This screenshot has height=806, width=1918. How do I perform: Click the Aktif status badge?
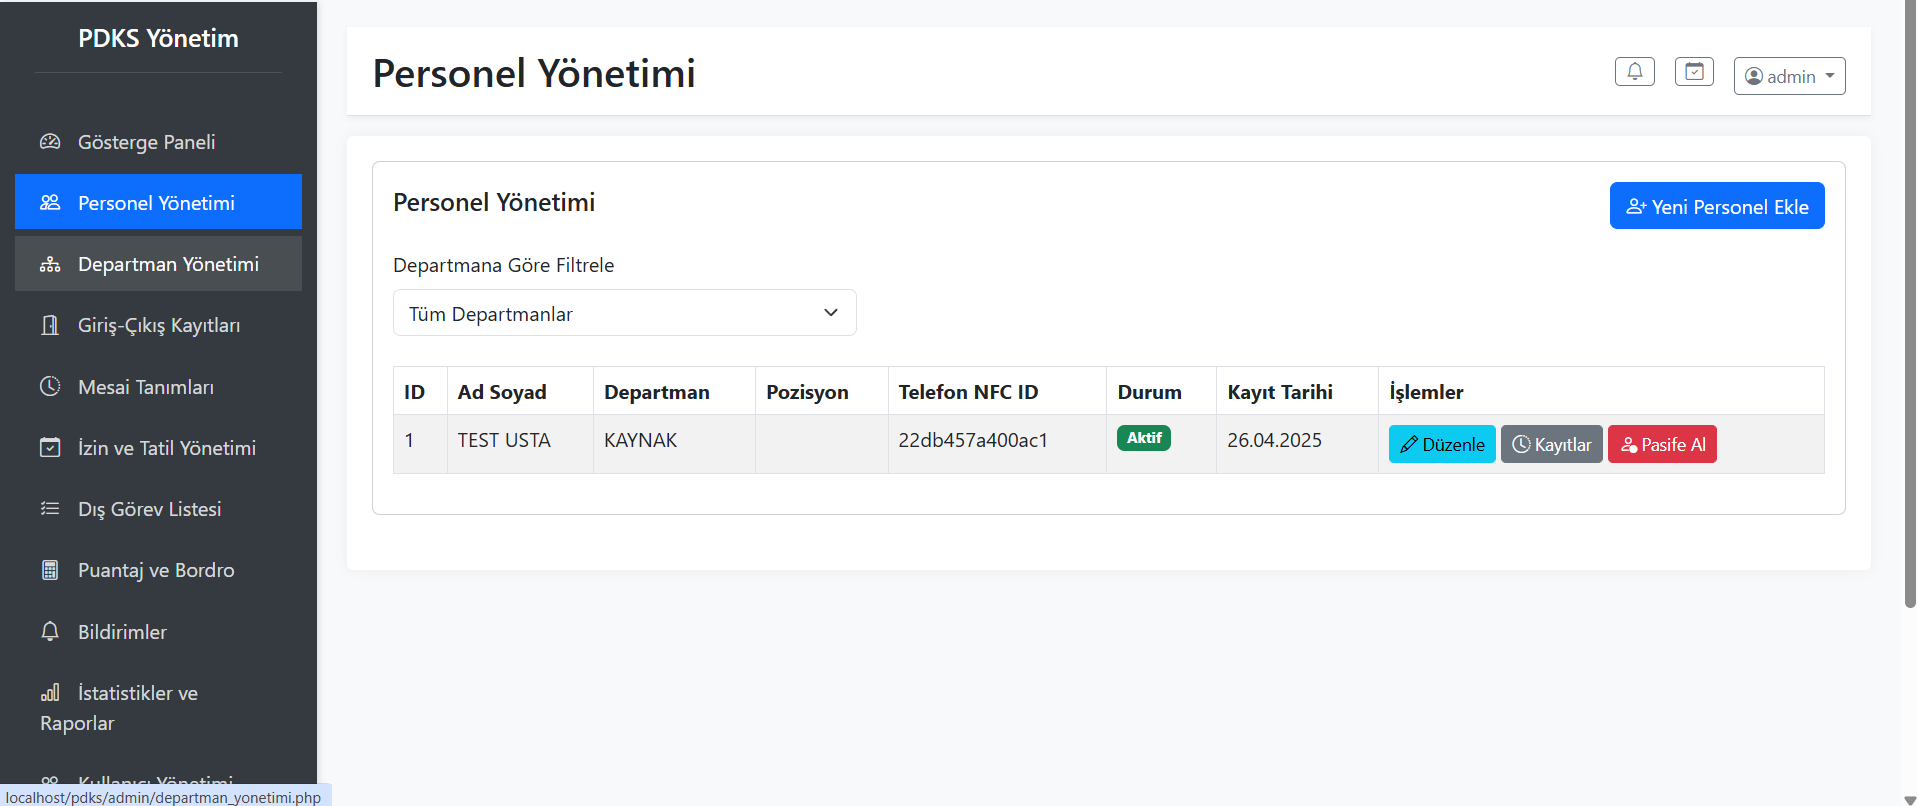[1143, 438]
